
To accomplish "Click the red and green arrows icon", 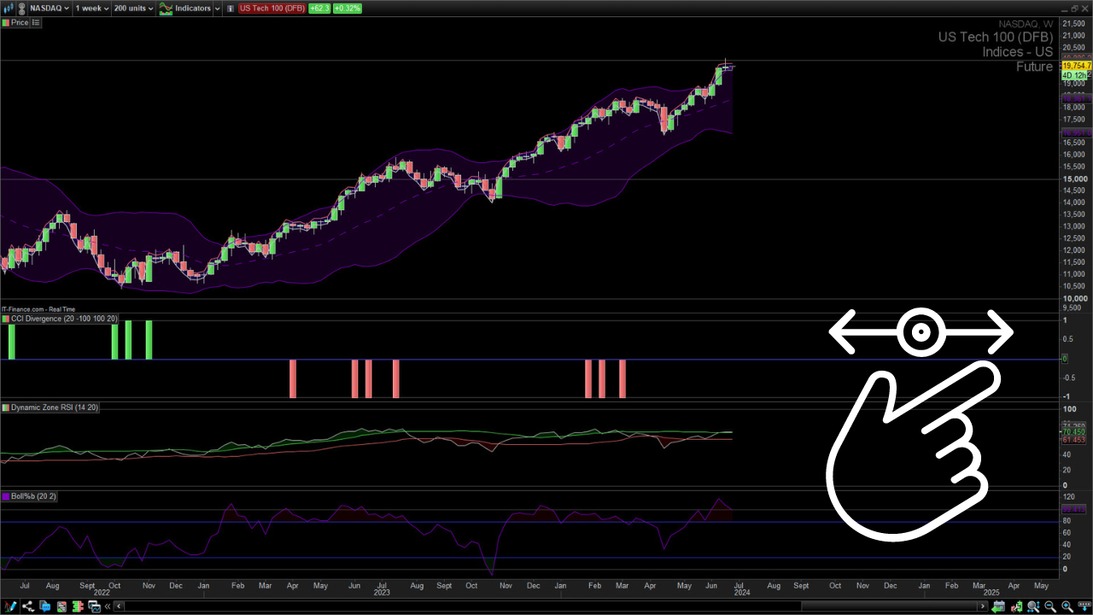I will 1016,607.
